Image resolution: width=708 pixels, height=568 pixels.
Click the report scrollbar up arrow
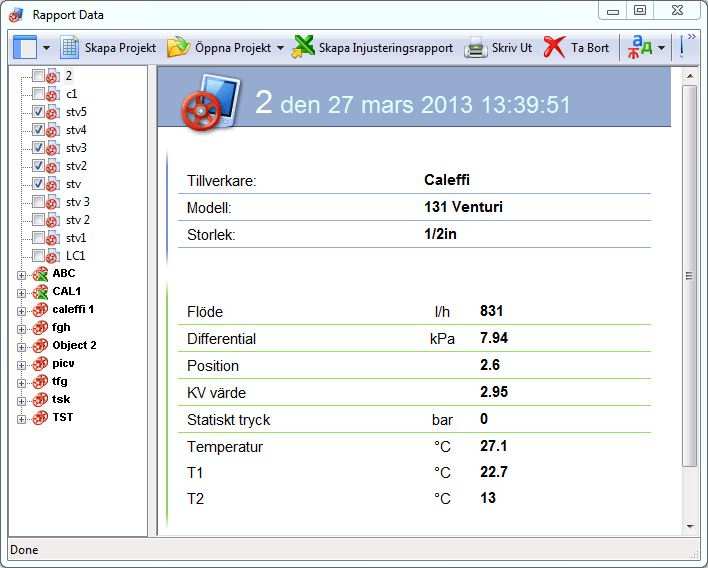pos(689,76)
